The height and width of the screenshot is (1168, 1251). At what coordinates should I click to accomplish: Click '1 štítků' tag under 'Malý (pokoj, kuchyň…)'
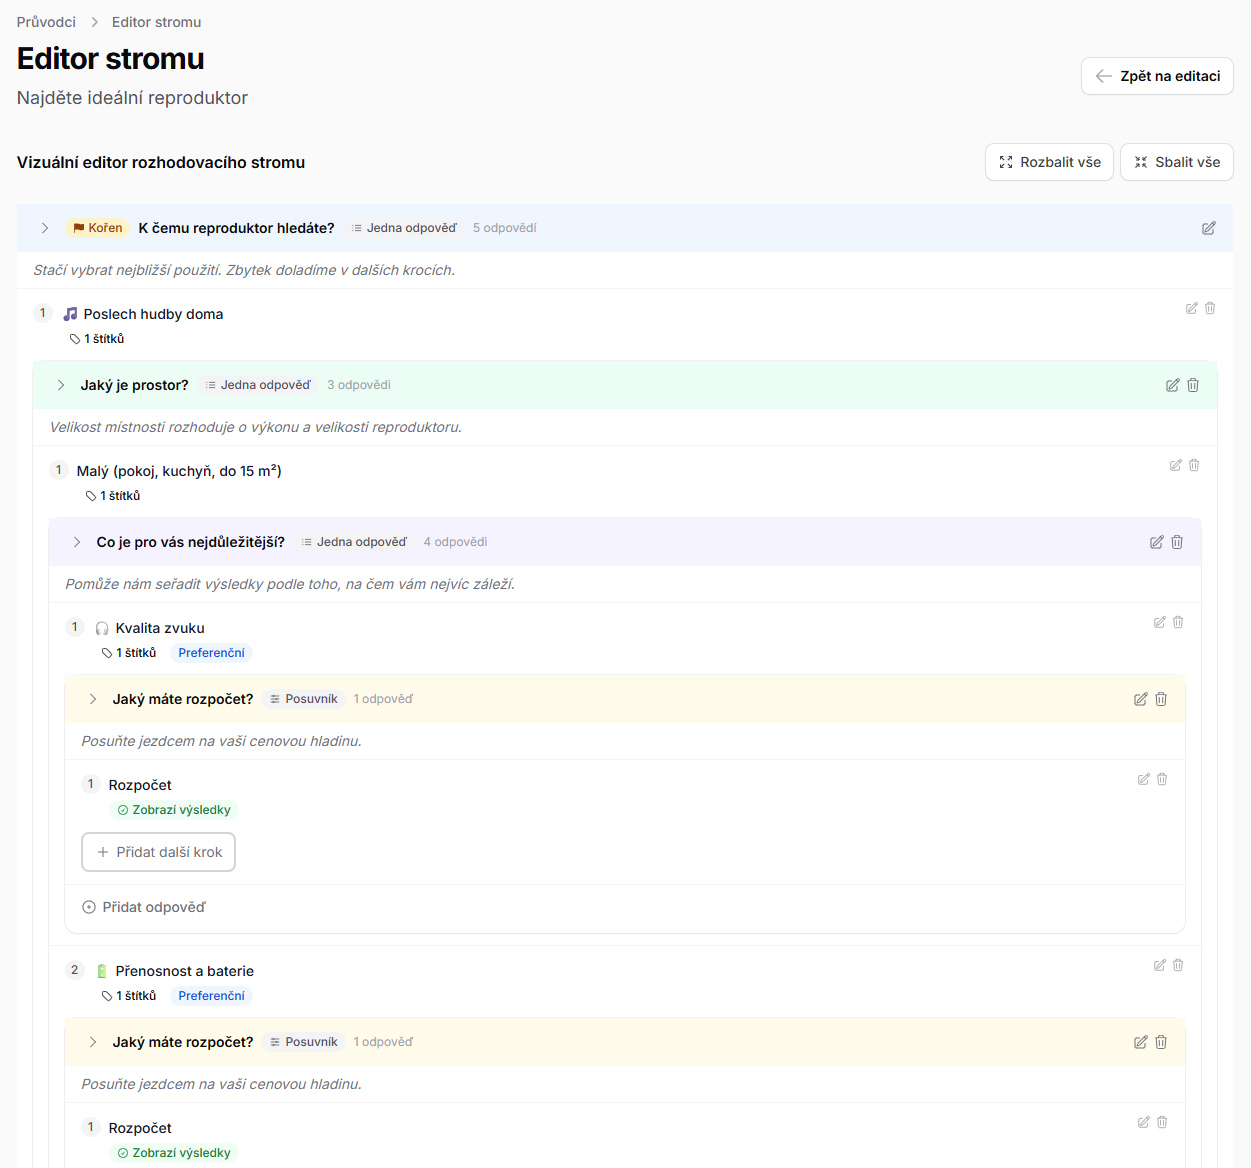coord(113,496)
